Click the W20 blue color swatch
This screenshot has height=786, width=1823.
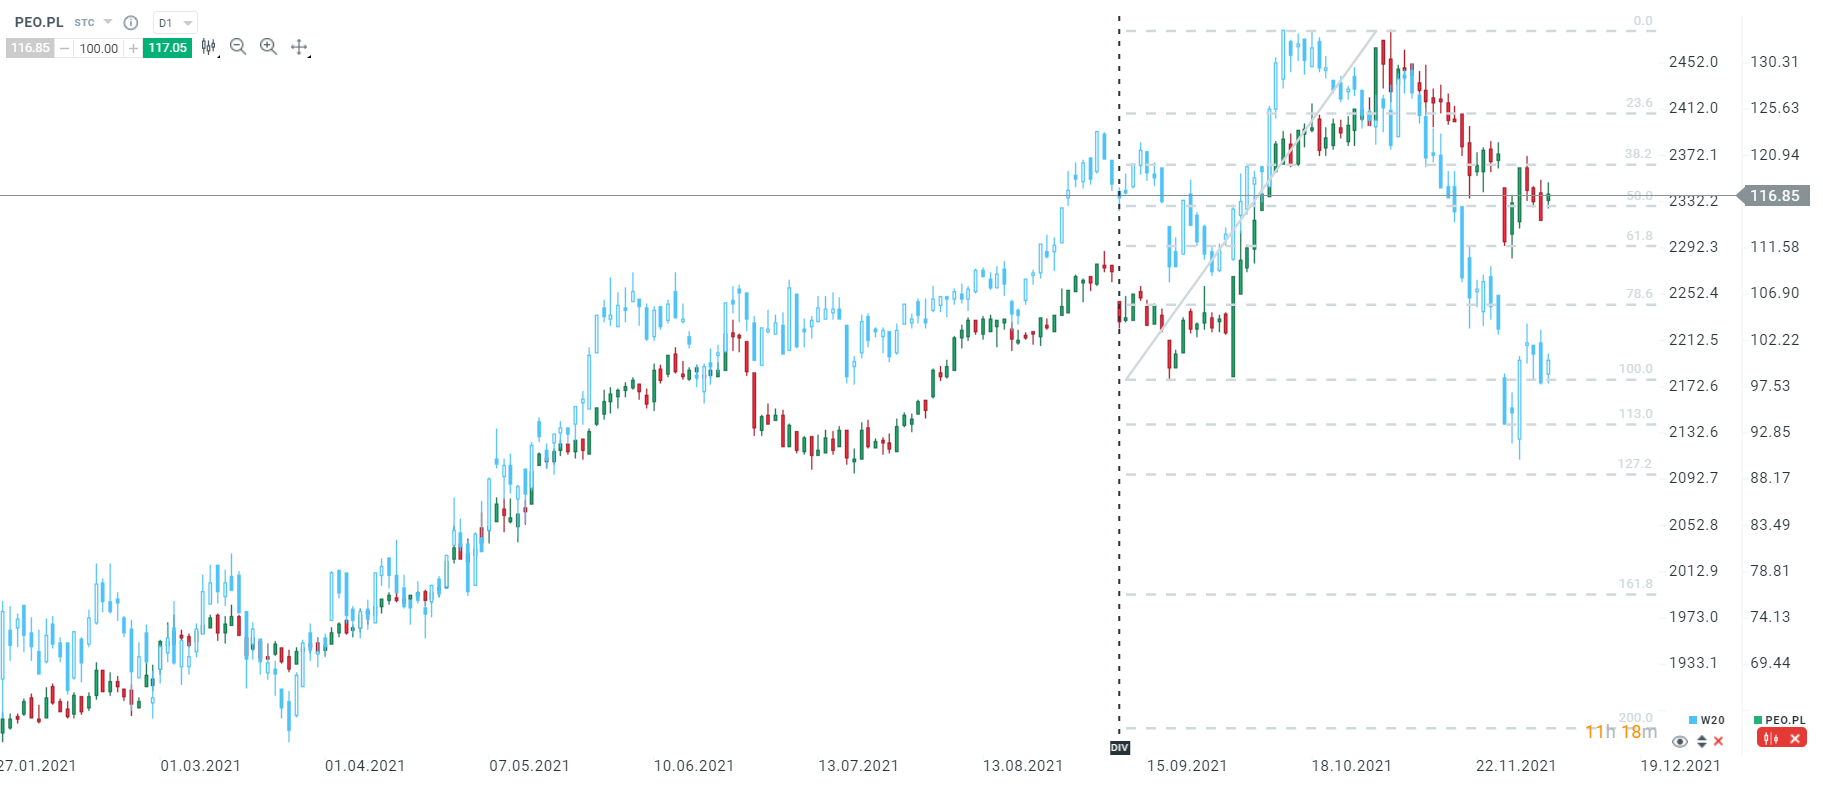[1693, 720]
